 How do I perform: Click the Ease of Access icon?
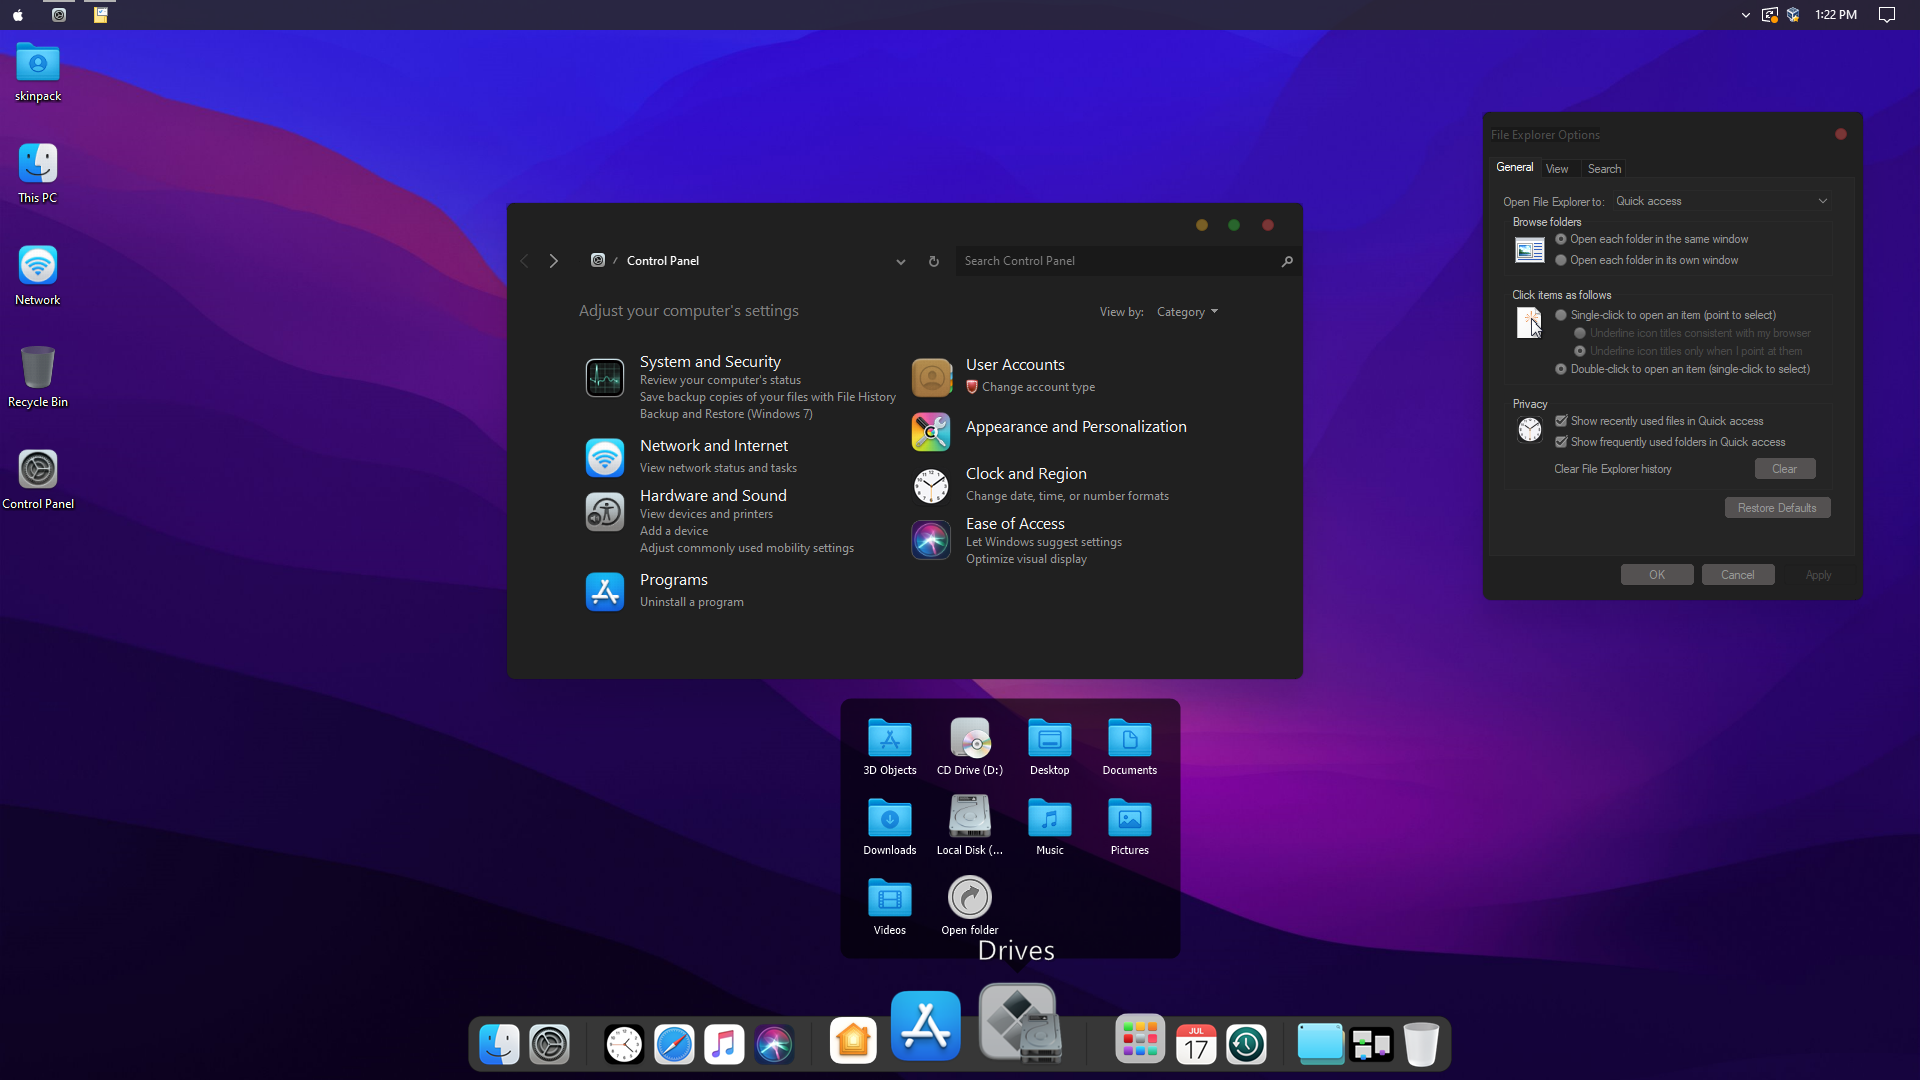(930, 540)
